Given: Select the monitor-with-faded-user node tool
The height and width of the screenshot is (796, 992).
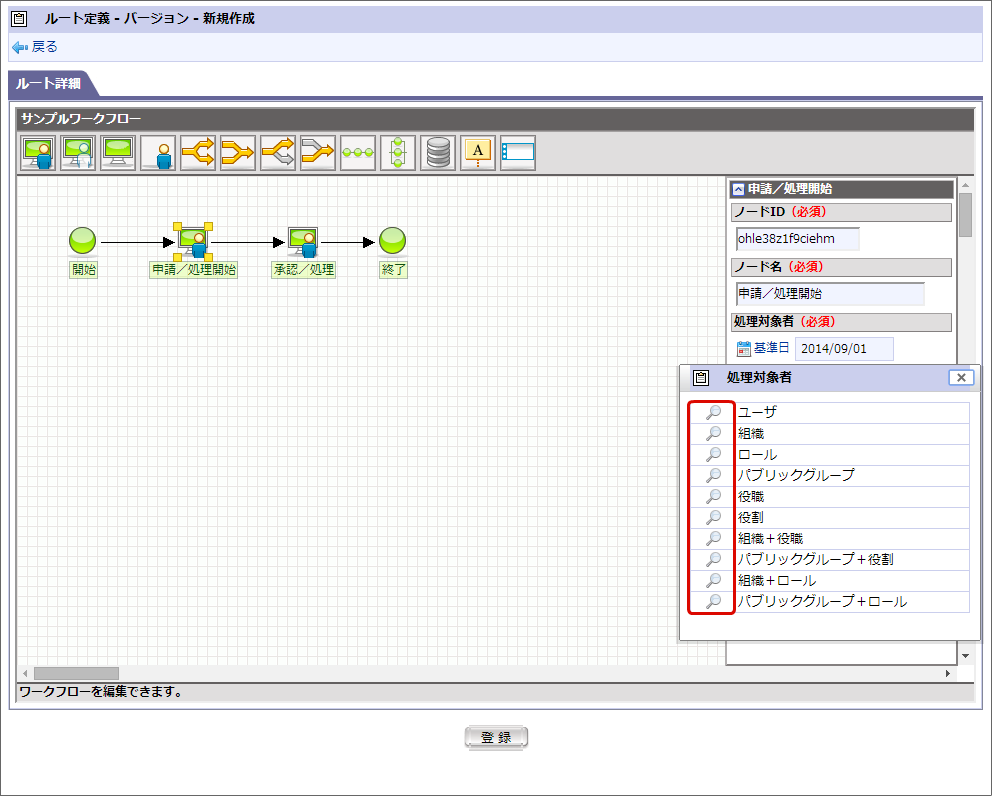Looking at the screenshot, I should (x=78, y=153).
